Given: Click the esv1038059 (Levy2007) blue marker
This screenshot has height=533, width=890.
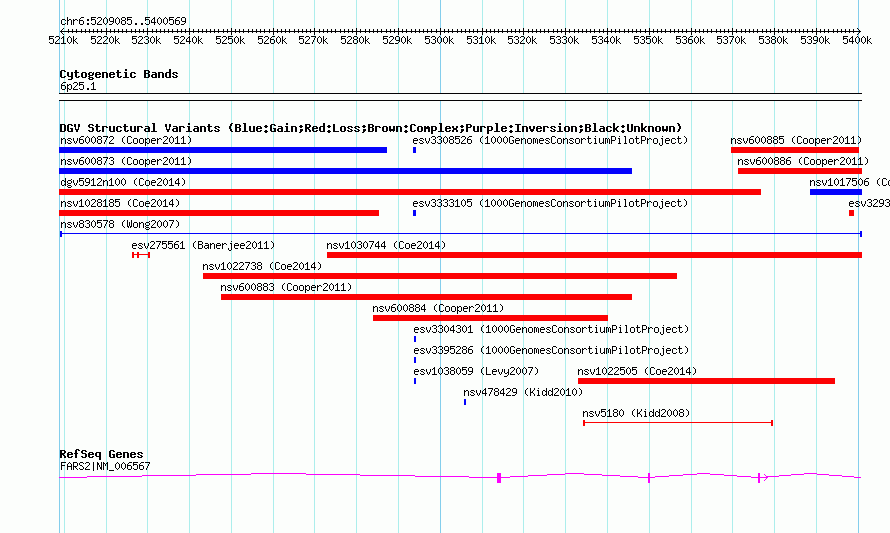Looking at the screenshot, I should click(415, 381).
